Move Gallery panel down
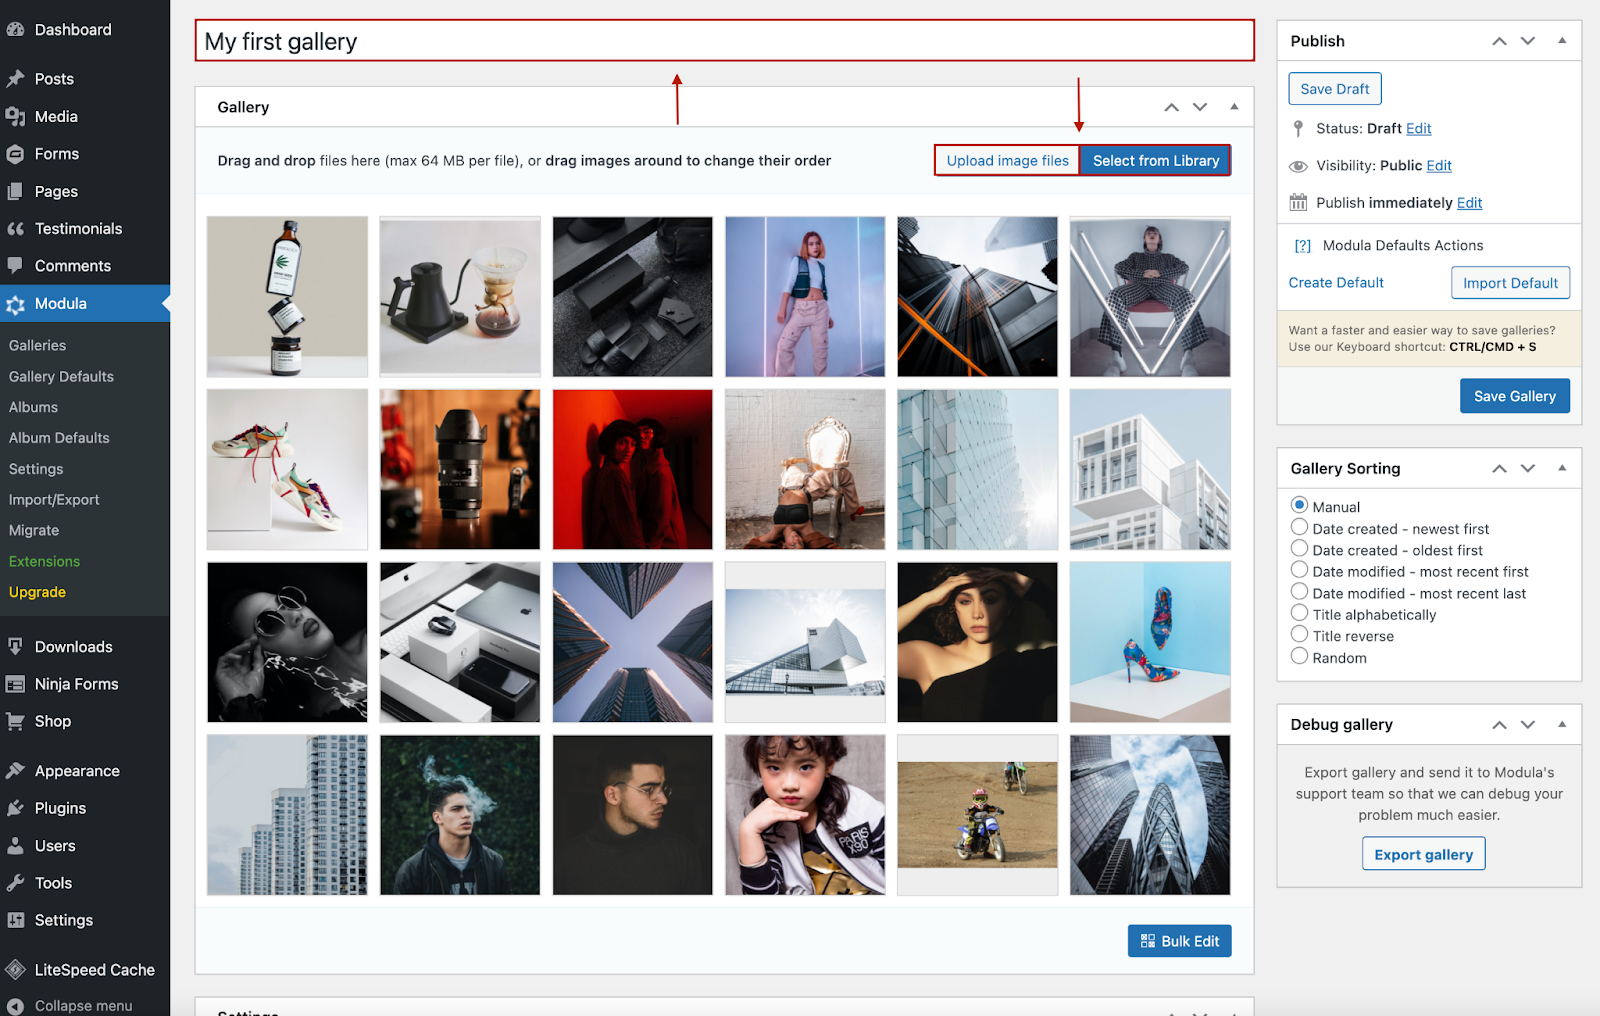The width and height of the screenshot is (1600, 1016). (1200, 107)
